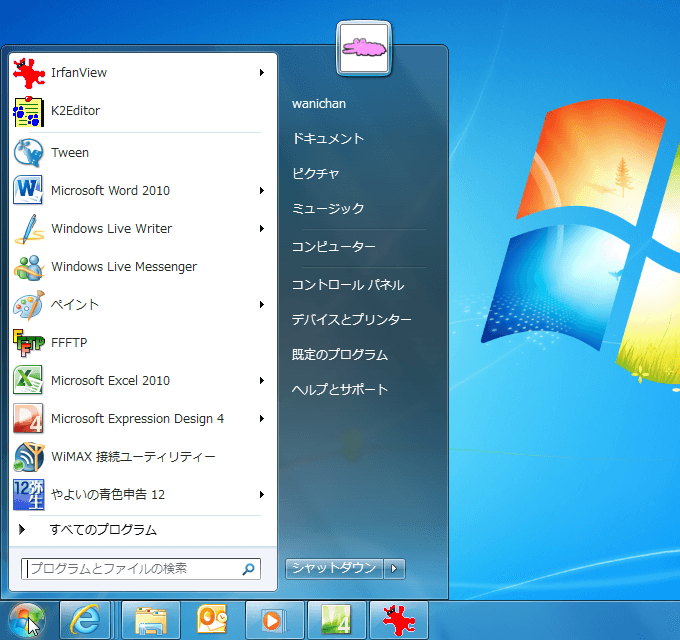Open 既定のプログラム

pyautogui.click(x=340, y=355)
